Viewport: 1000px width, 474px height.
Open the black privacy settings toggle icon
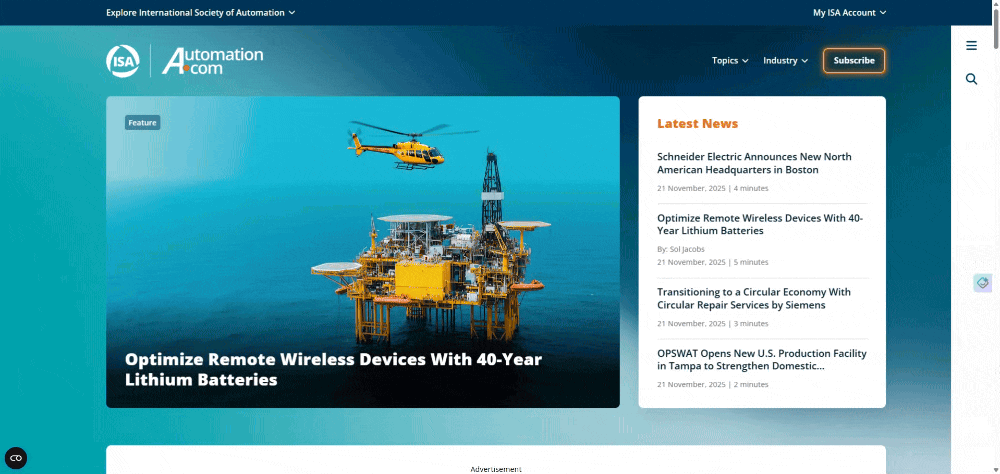pyautogui.click(x=16, y=458)
